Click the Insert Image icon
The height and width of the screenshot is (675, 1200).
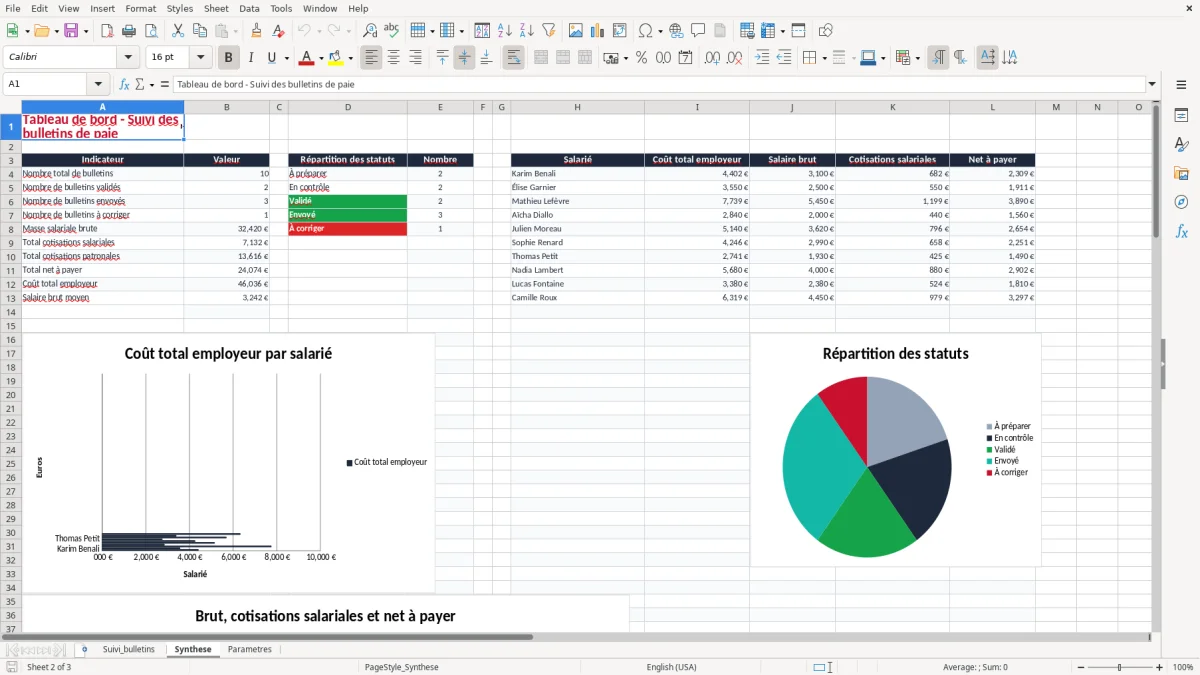tap(576, 31)
